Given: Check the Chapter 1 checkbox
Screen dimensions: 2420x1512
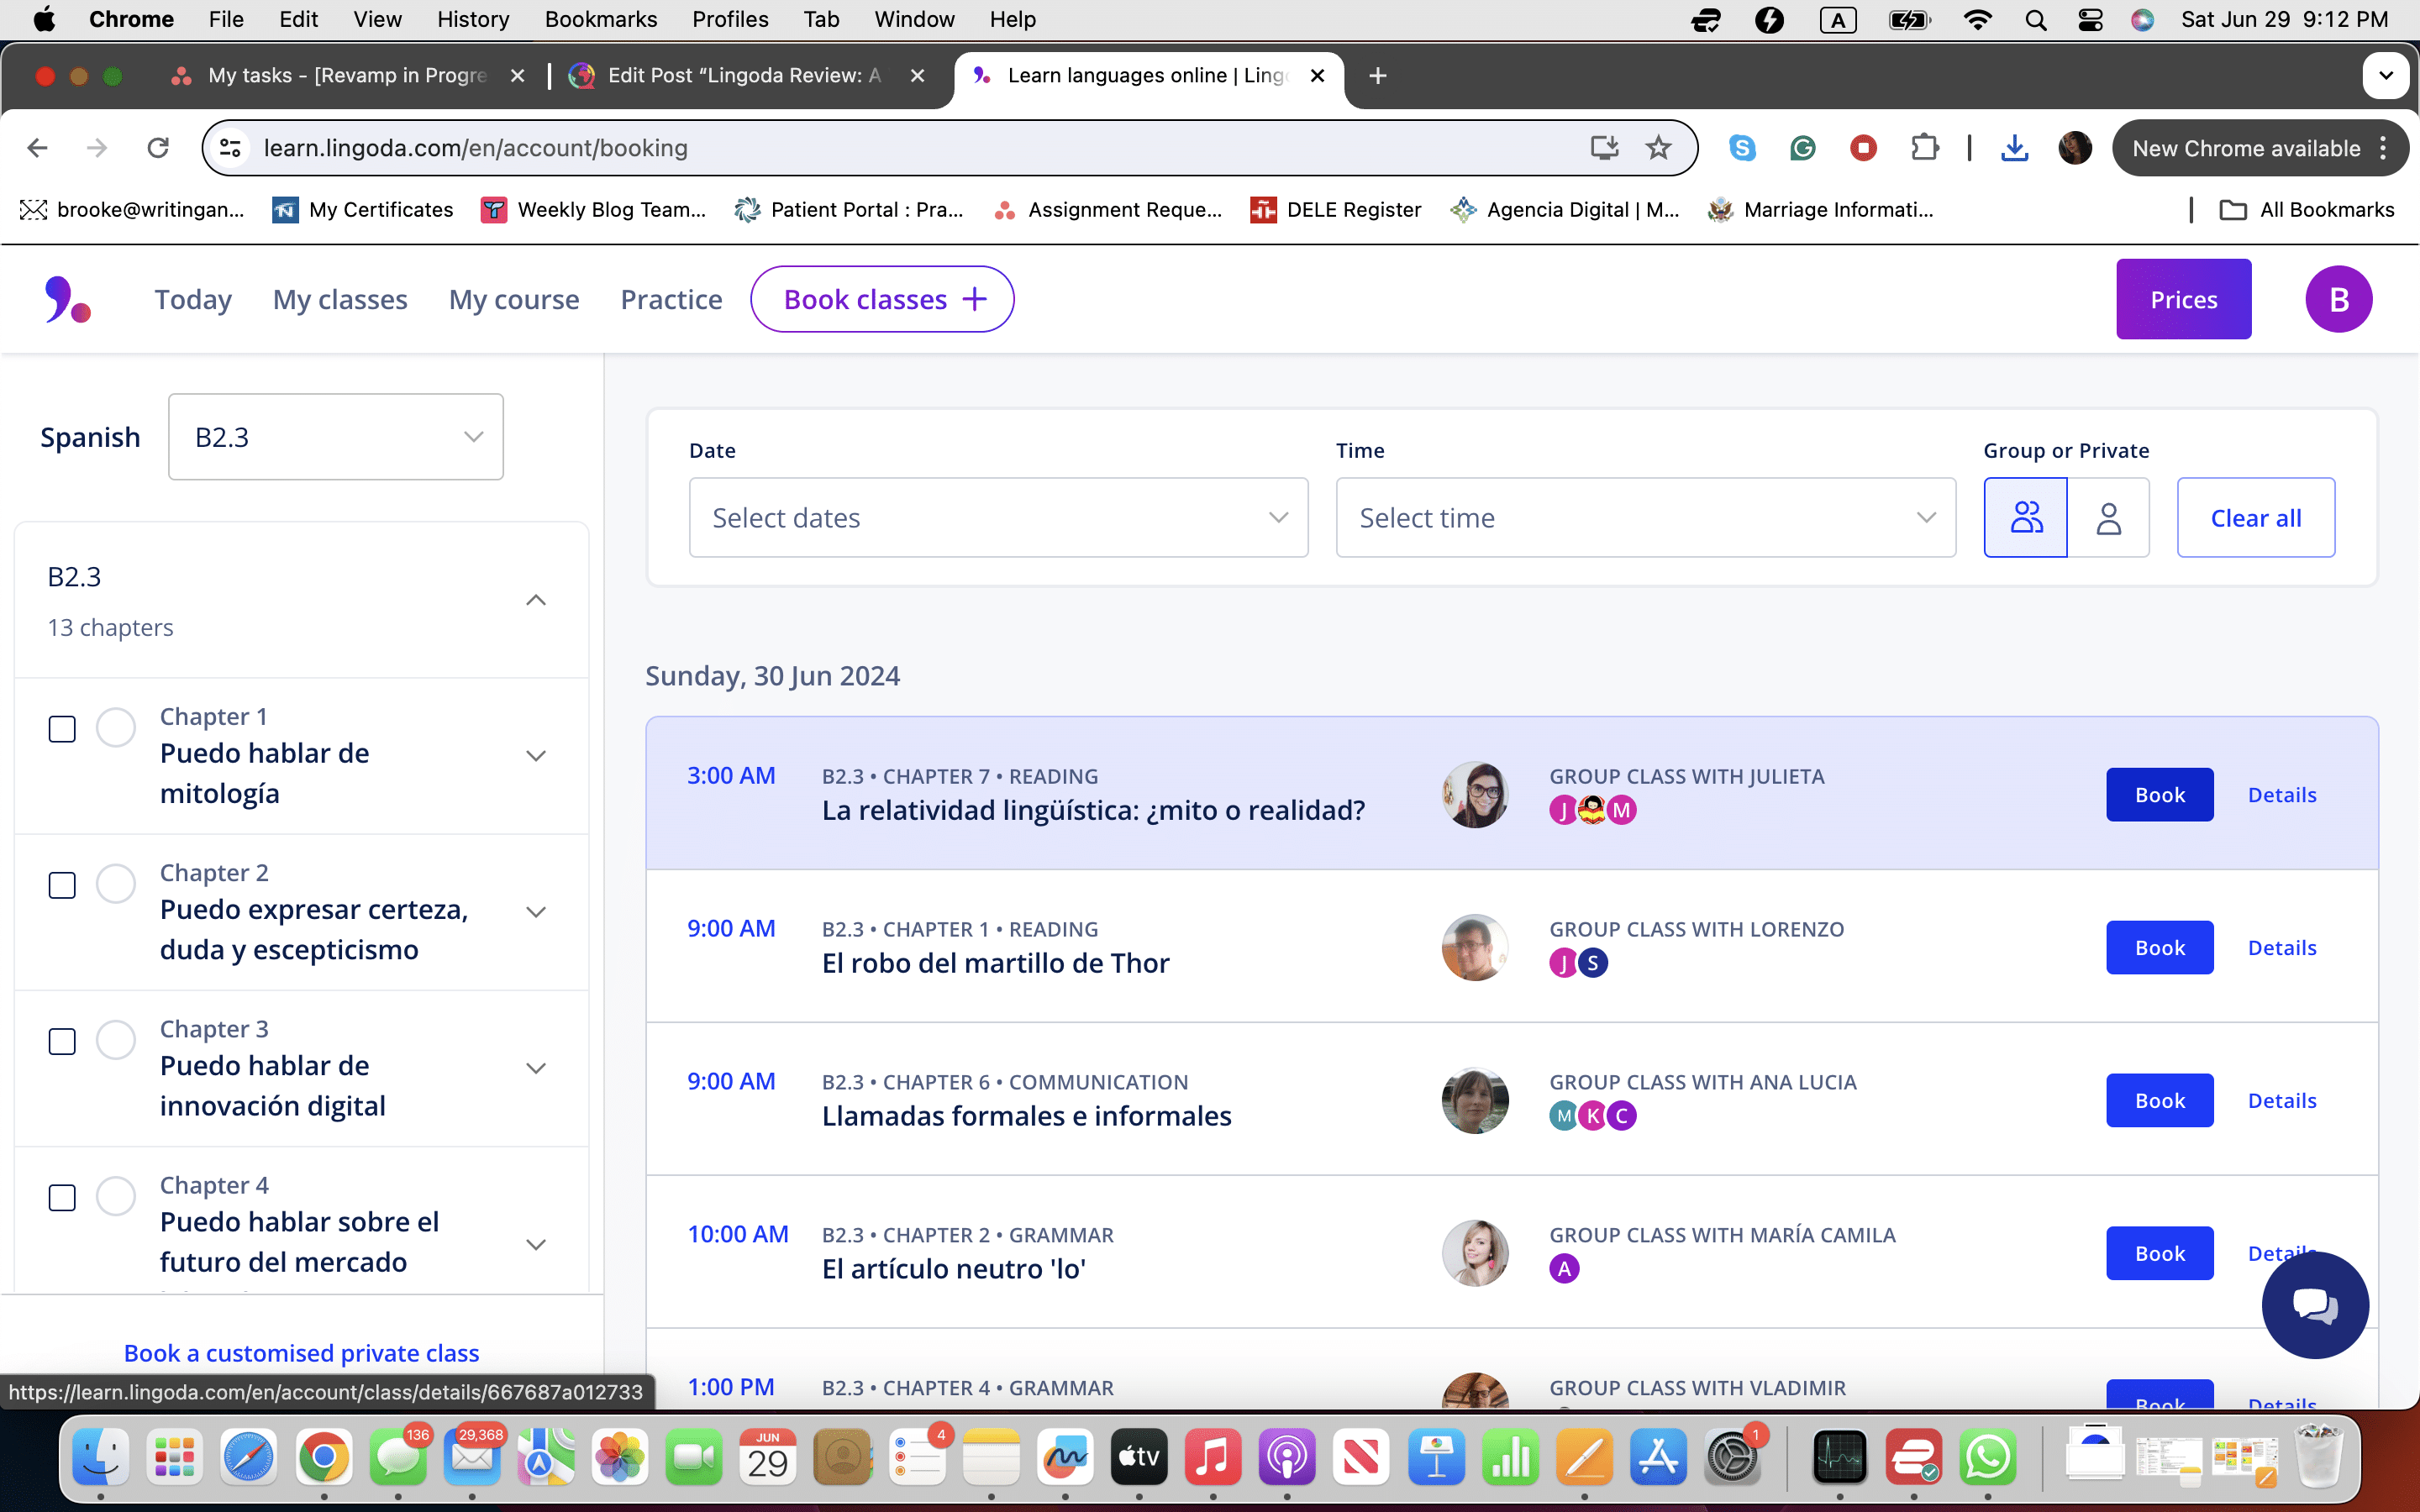Looking at the screenshot, I should point(62,729).
